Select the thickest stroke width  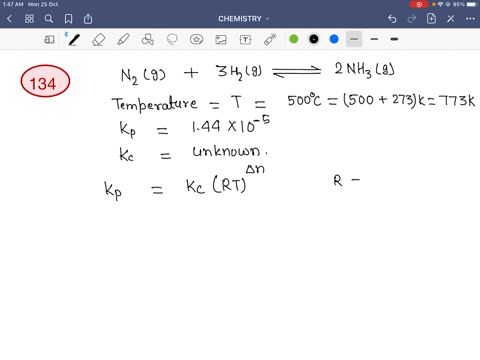point(394,39)
